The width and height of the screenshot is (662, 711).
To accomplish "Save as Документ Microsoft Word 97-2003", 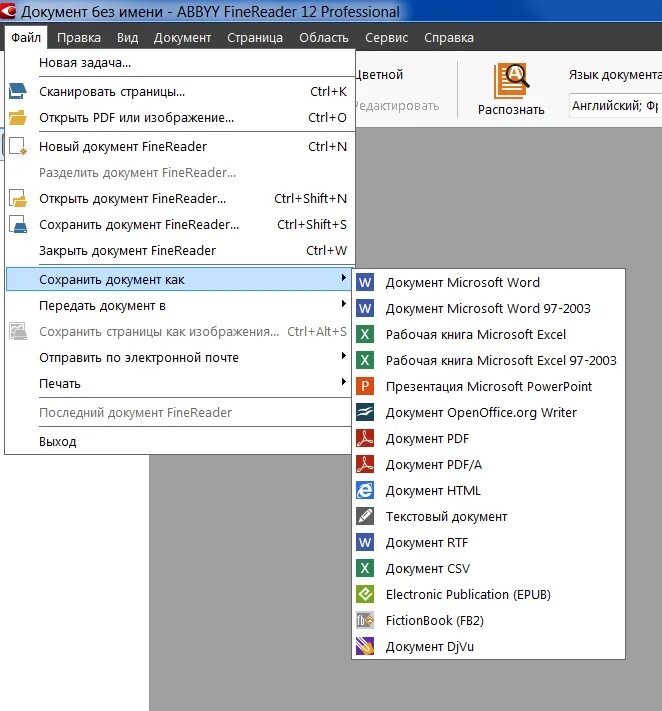I will click(x=488, y=308).
